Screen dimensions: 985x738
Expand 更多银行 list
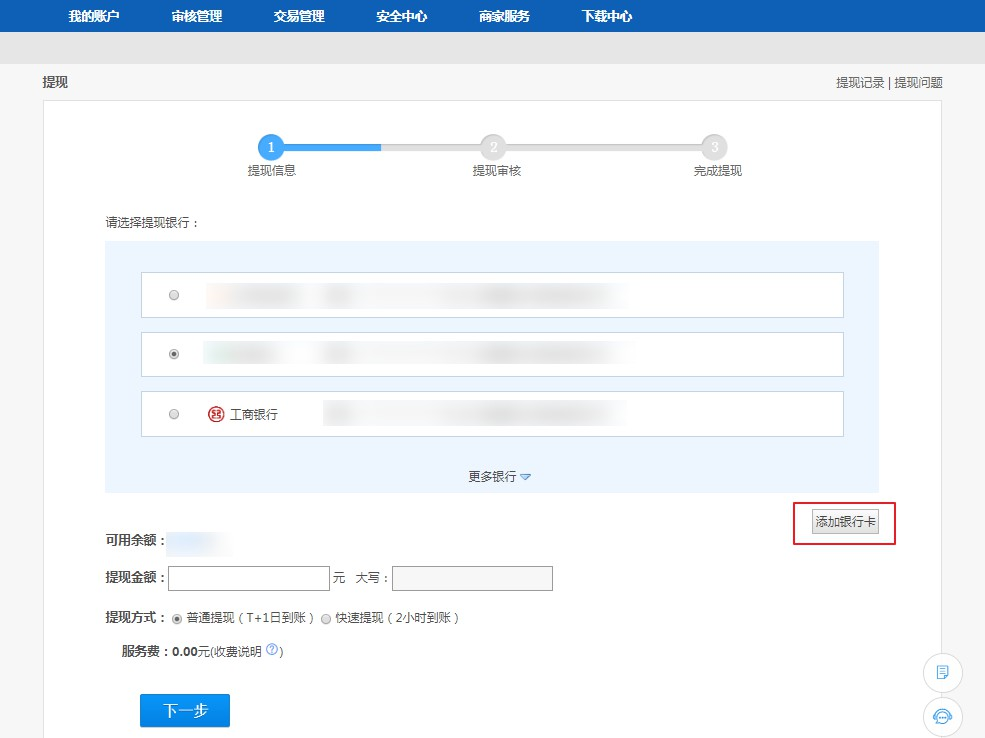pos(499,477)
